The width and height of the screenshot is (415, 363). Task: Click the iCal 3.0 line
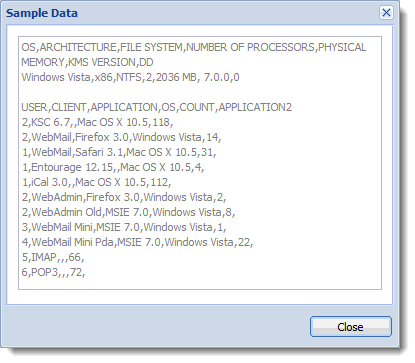click(x=96, y=182)
